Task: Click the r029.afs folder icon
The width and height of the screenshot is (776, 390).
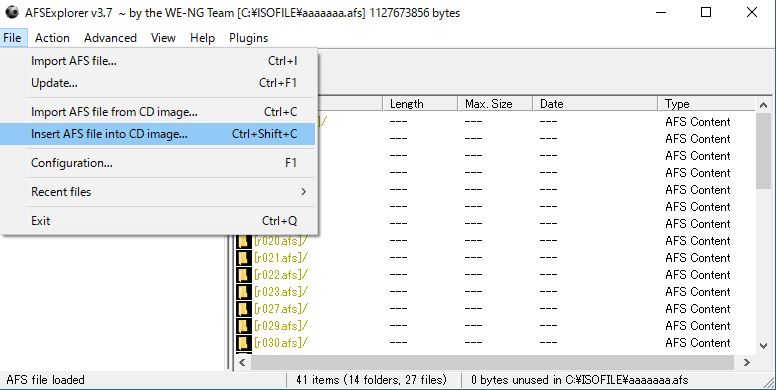Action: [x=243, y=326]
